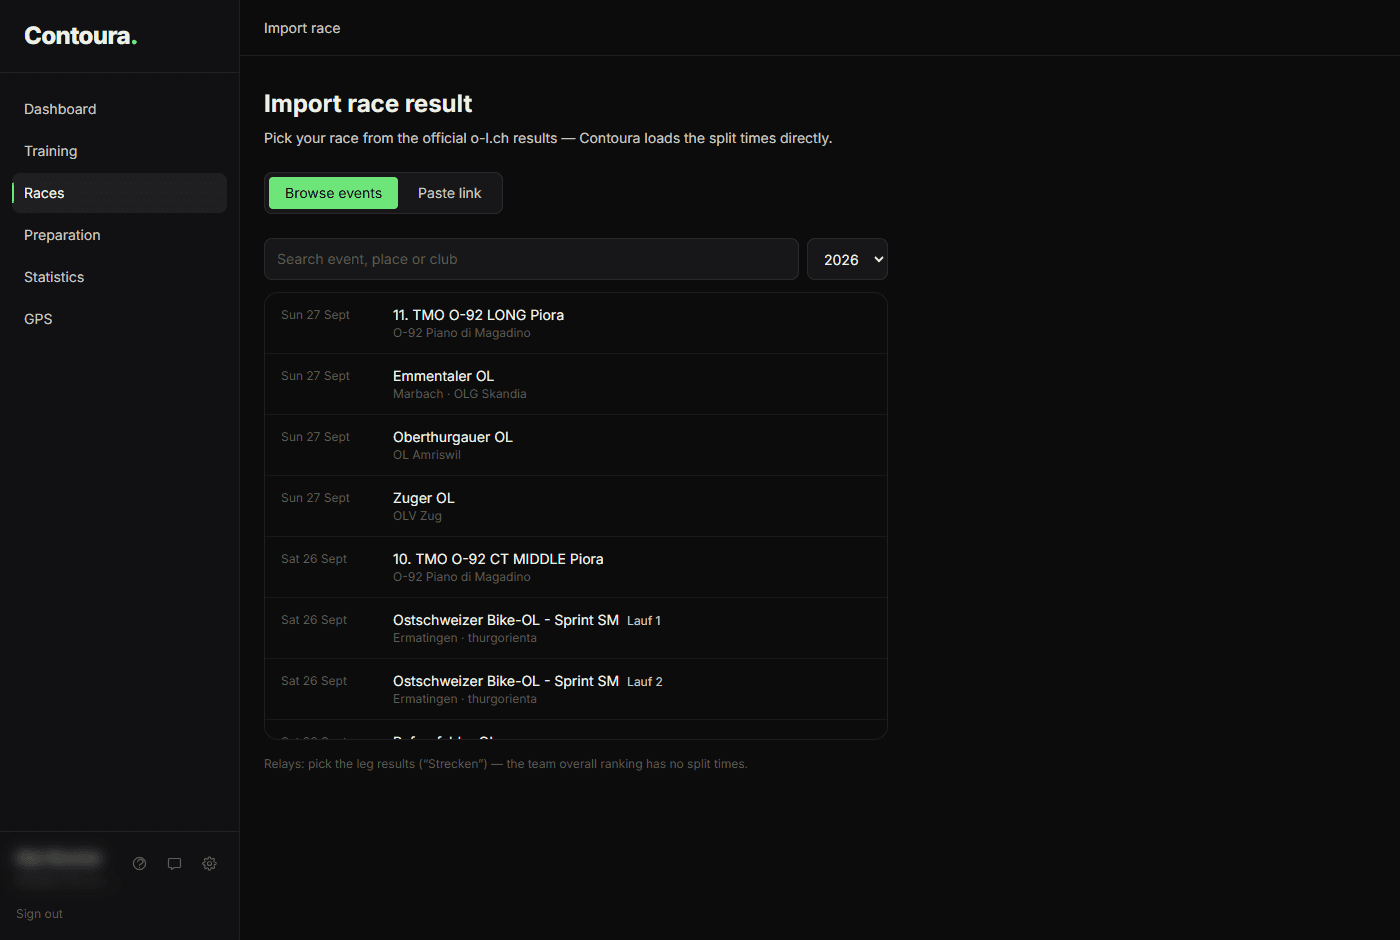The height and width of the screenshot is (940, 1400).
Task: Pick the Emmentaler OL race
Action: click(576, 384)
